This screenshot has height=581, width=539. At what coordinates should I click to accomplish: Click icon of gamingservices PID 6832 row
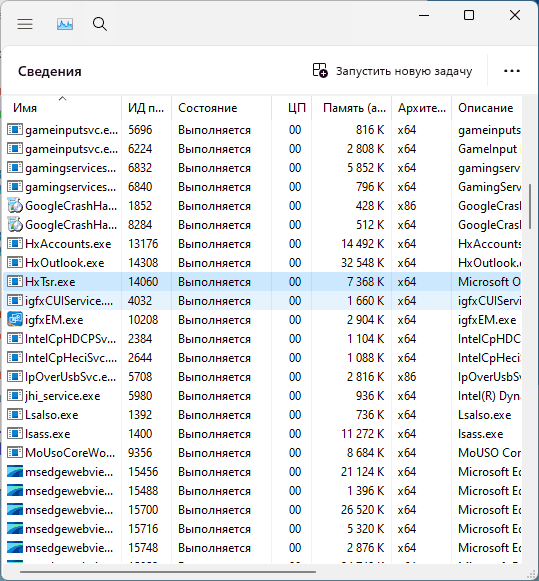(x=15, y=167)
